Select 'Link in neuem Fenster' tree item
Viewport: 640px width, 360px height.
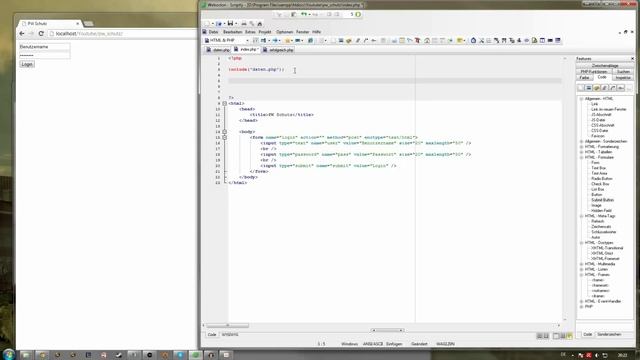coord(609,109)
